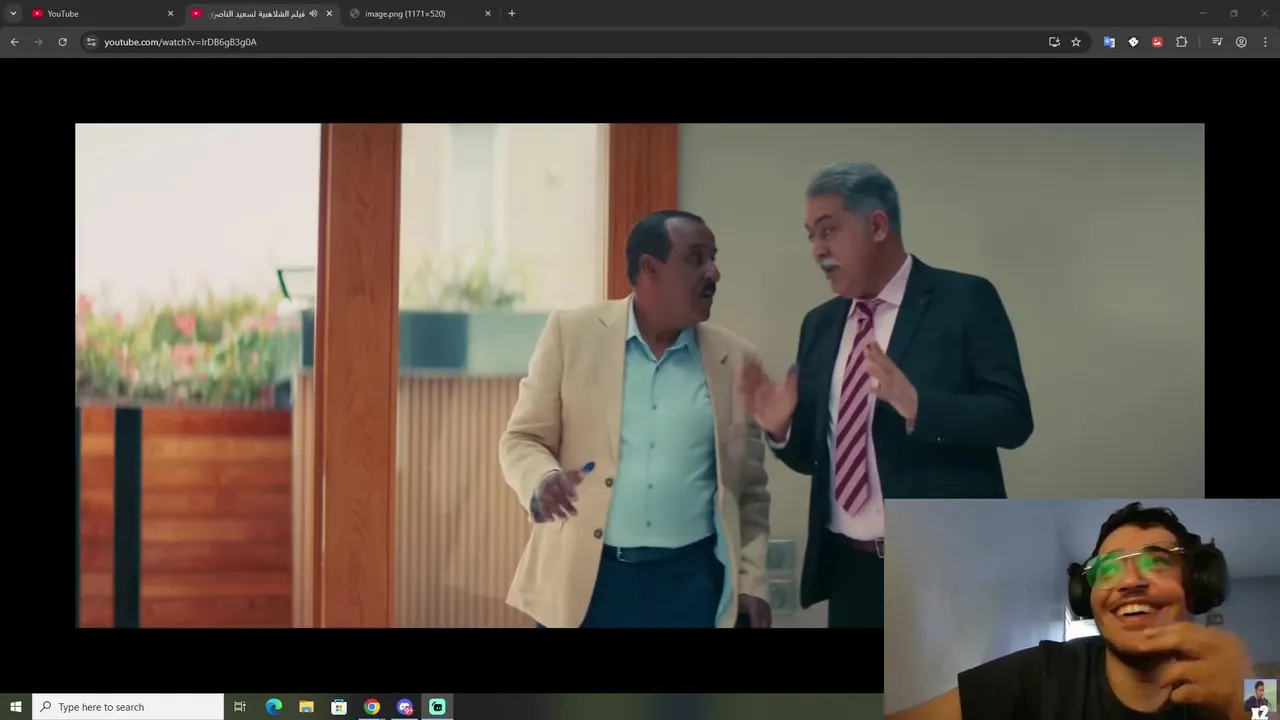Screen dimensions: 1280x720
Task: Open a new browser tab
Action: pyautogui.click(x=512, y=13)
